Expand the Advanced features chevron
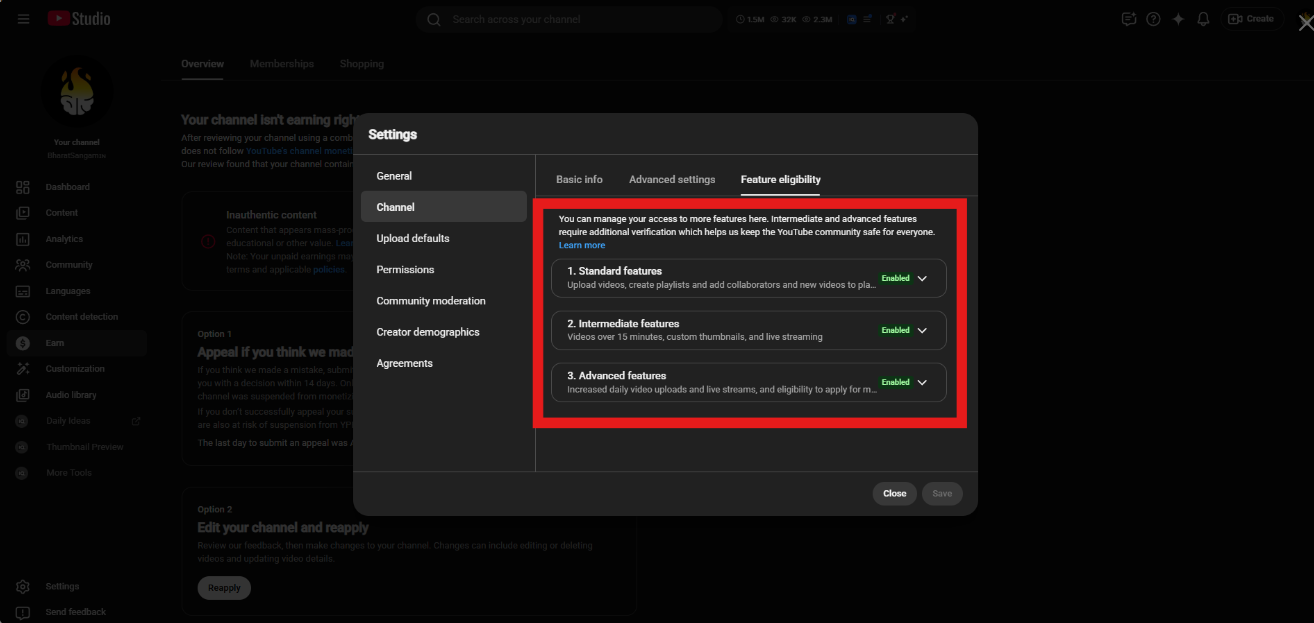This screenshot has height=623, width=1314. tap(922, 383)
